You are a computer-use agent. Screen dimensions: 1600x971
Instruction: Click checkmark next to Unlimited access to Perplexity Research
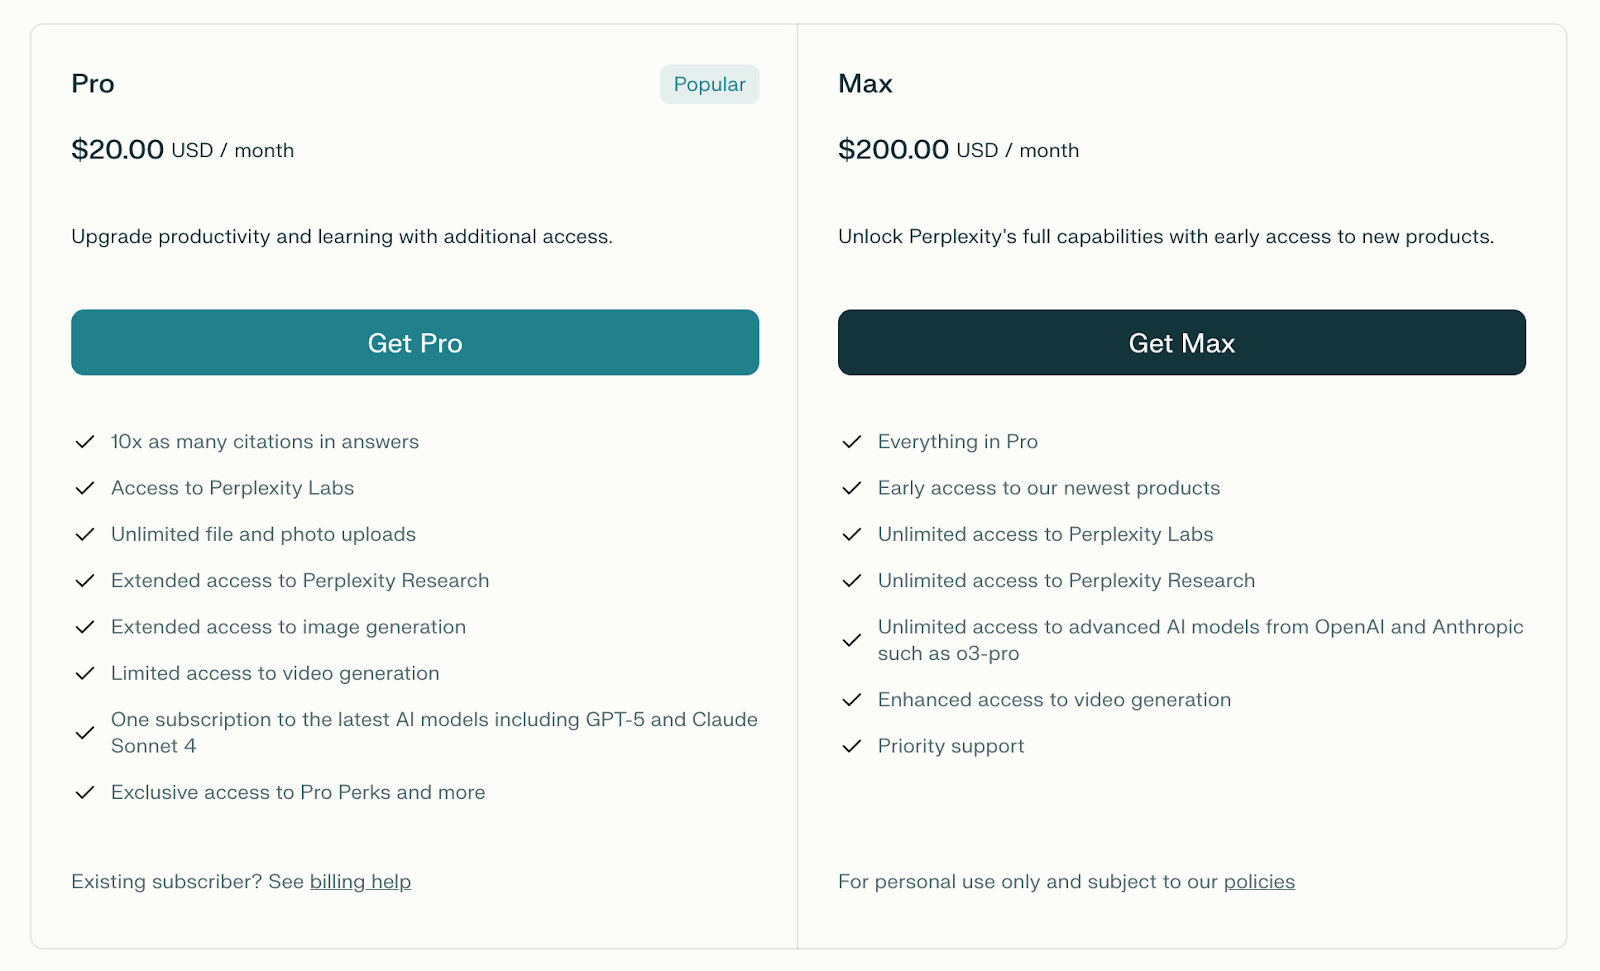(852, 581)
